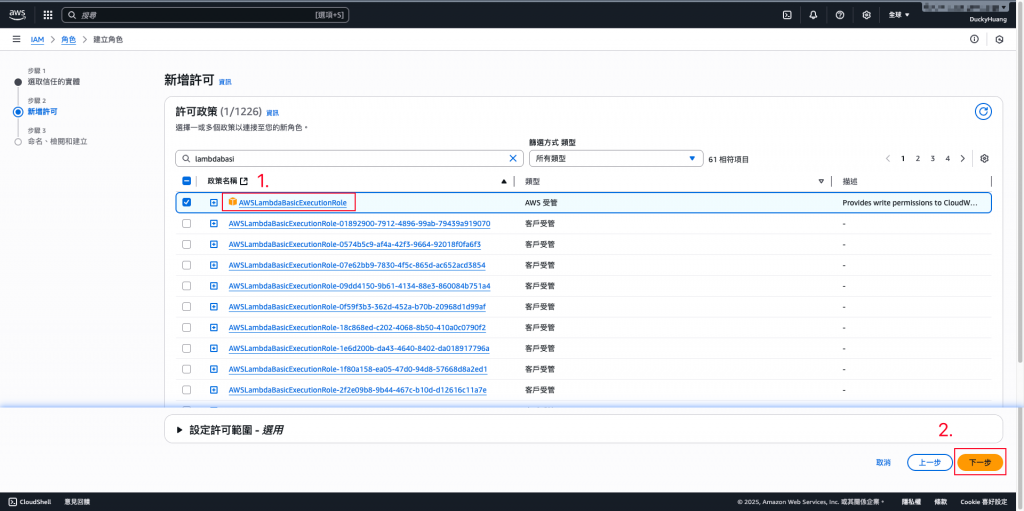Clear the lambdabasi search text

coord(513,158)
